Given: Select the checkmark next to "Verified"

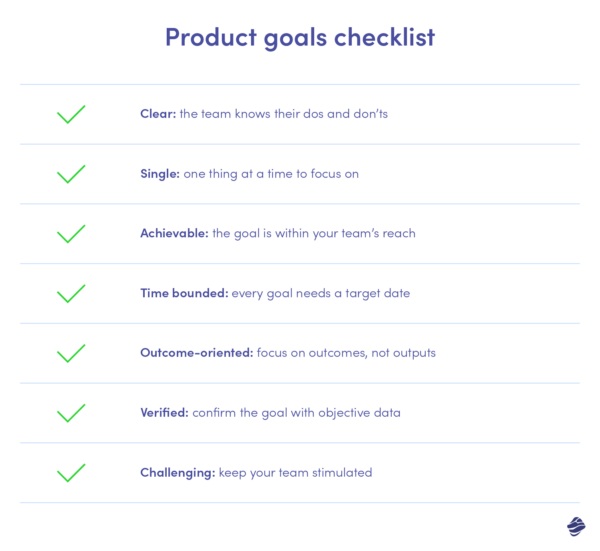Looking at the screenshot, I should 71,413.
